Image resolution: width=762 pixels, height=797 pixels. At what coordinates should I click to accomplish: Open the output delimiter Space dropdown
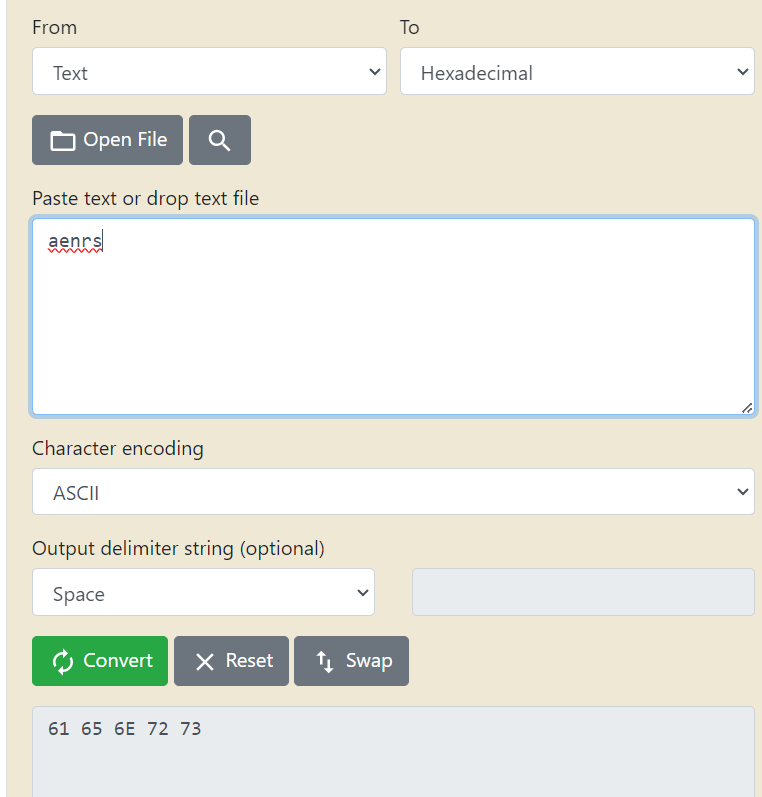click(x=203, y=592)
